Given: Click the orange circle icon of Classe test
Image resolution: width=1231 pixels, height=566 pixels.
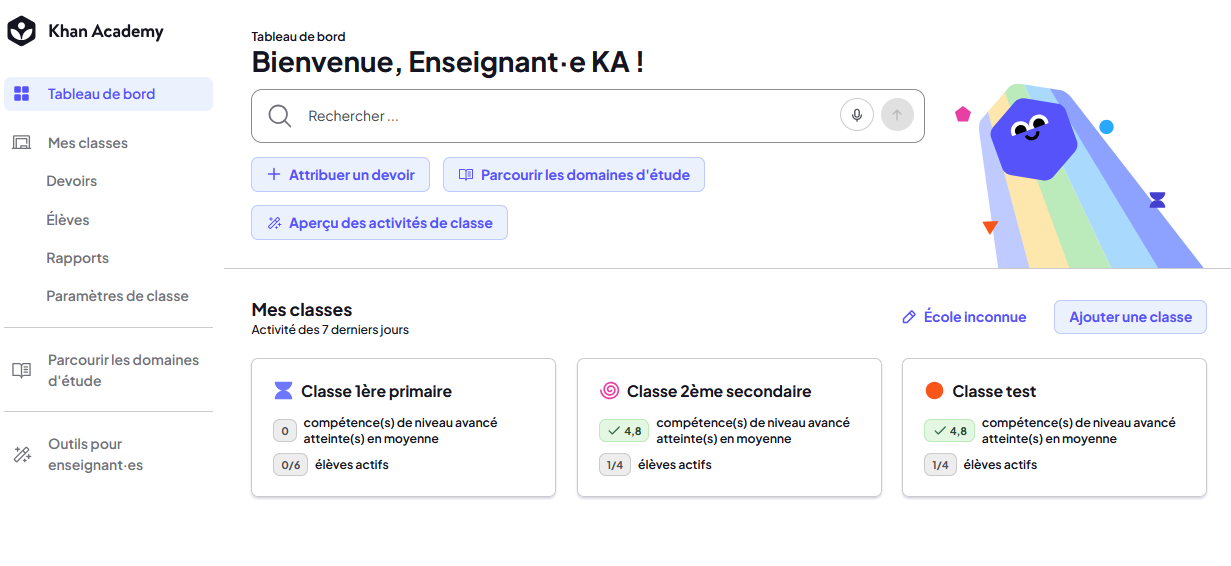Looking at the screenshot, I should coord(935,391).
